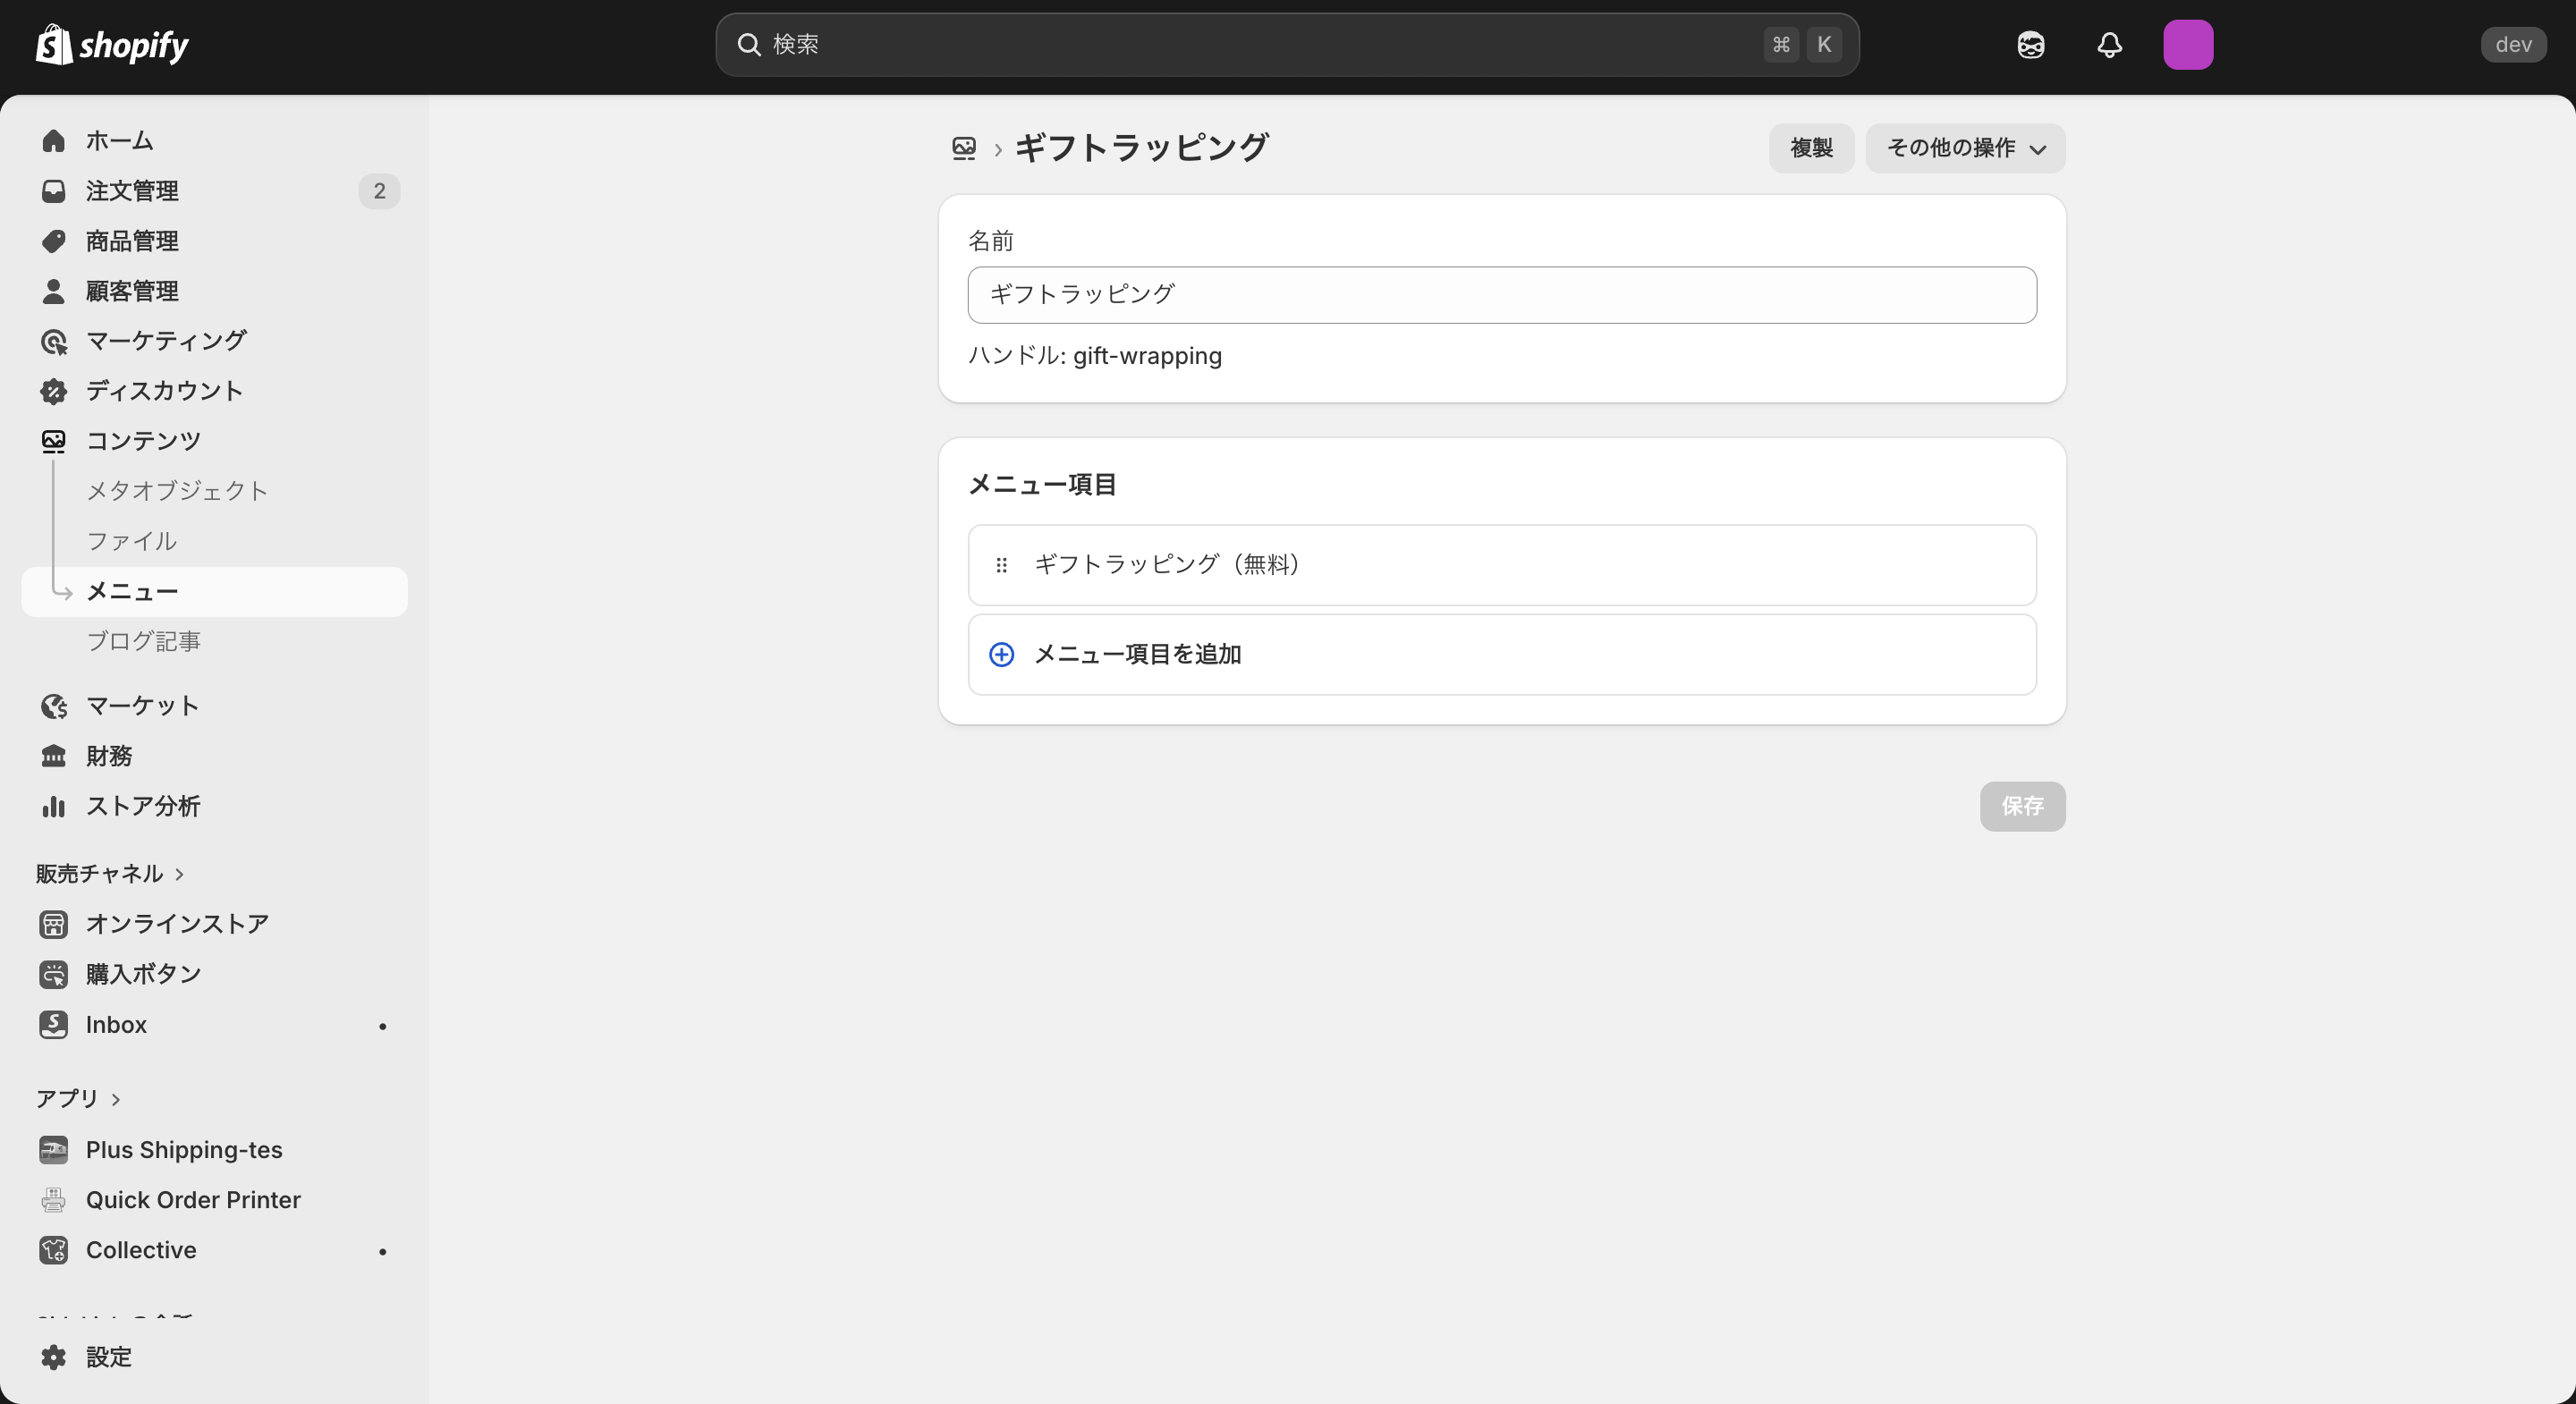Open Collective app
Image resolution: width=2576 pixels, height=1404 pixels.
click(141, 1250)
